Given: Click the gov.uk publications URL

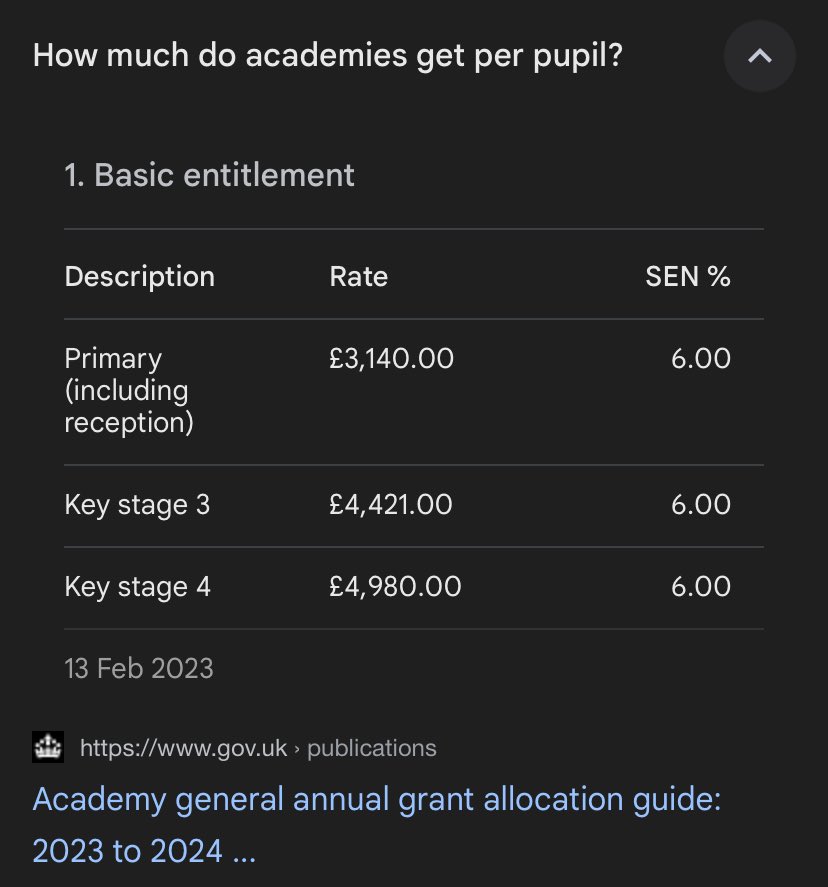Looking at the screenshot, I should pyautogui.click(x=258, y=748).
